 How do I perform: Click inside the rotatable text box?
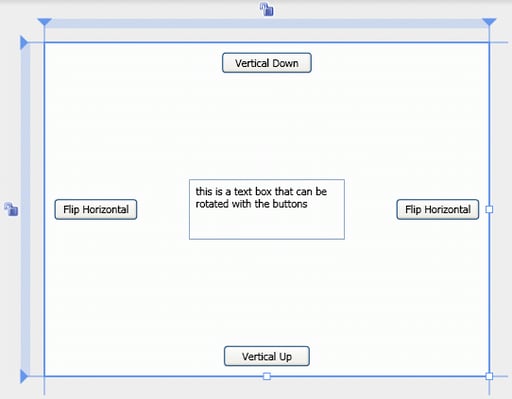267,209
